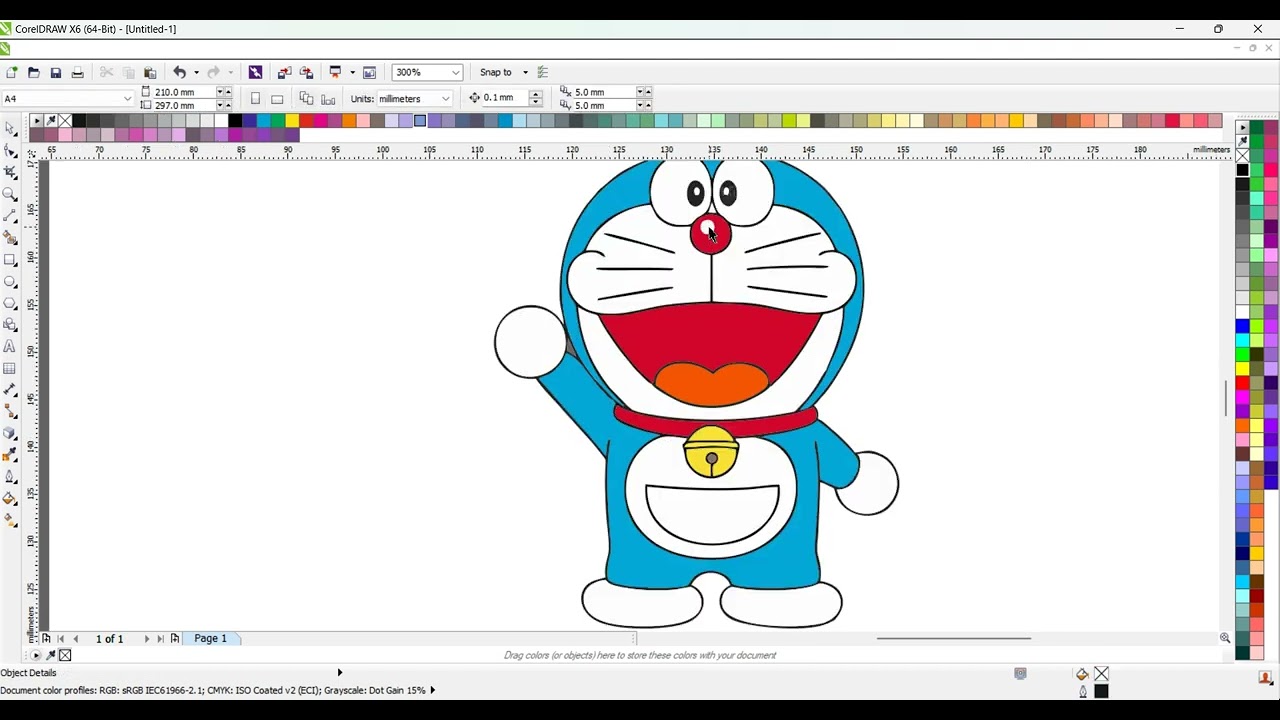The width and height of the screenshot is (1280, 720).
Task: Undo the last action
Action: click(x=179, y=72)
